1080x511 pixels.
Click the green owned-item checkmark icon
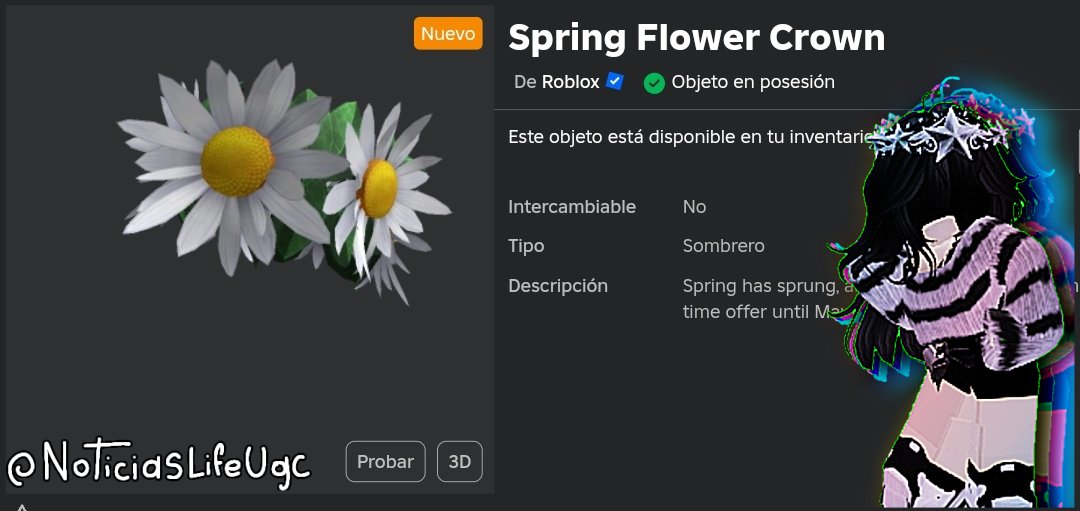[654, 83]
